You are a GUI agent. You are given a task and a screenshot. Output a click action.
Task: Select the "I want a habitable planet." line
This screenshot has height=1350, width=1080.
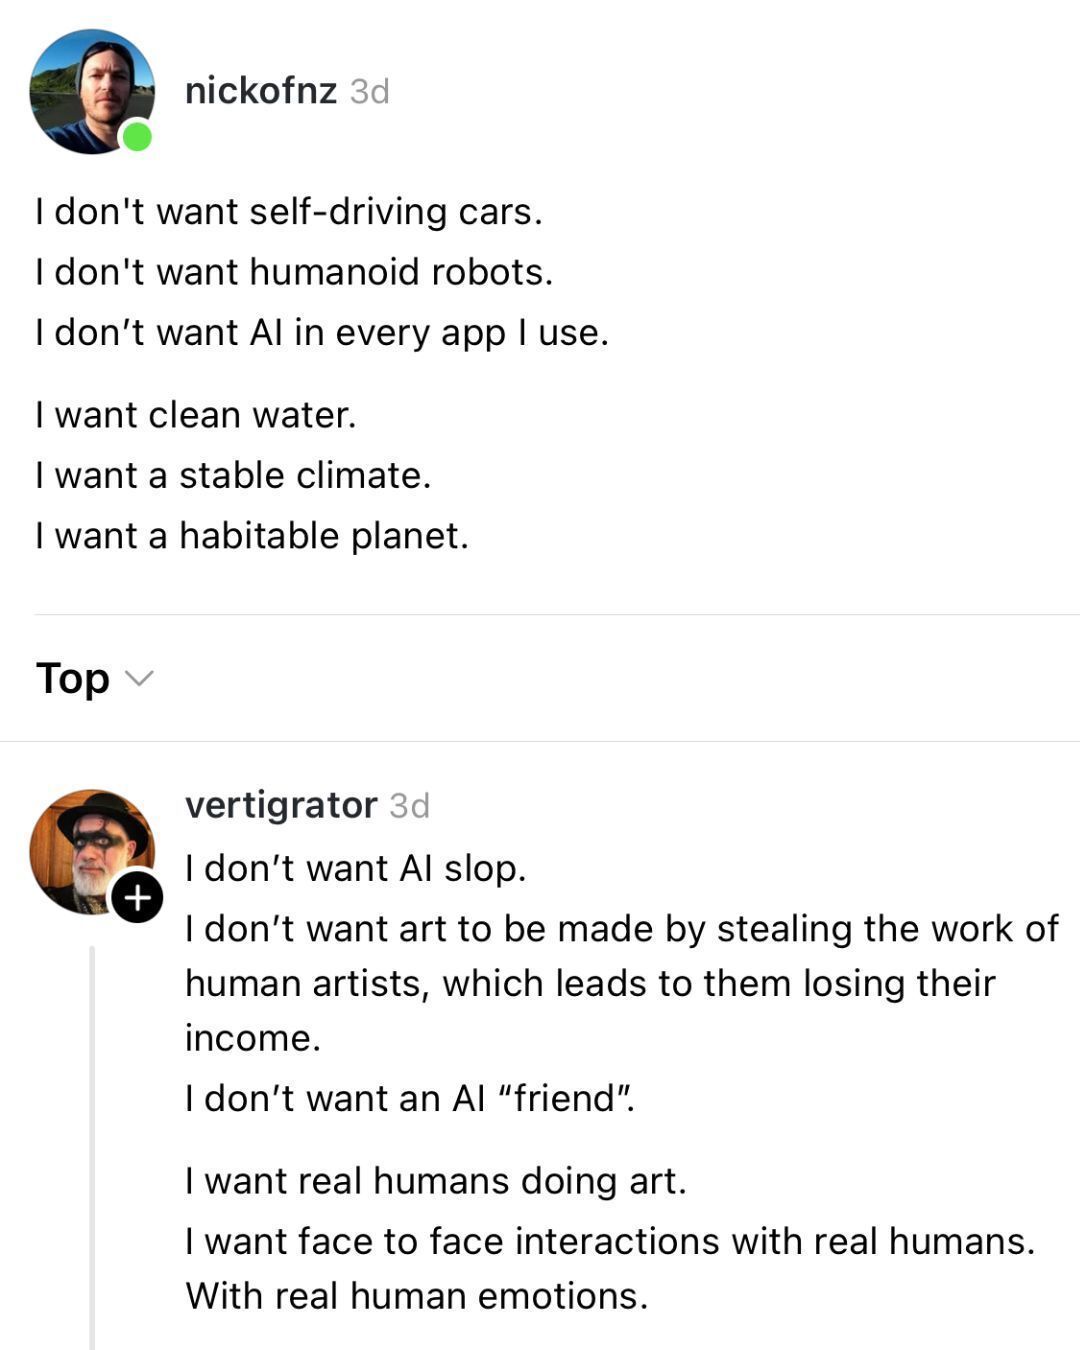click(x=252, y=536)
